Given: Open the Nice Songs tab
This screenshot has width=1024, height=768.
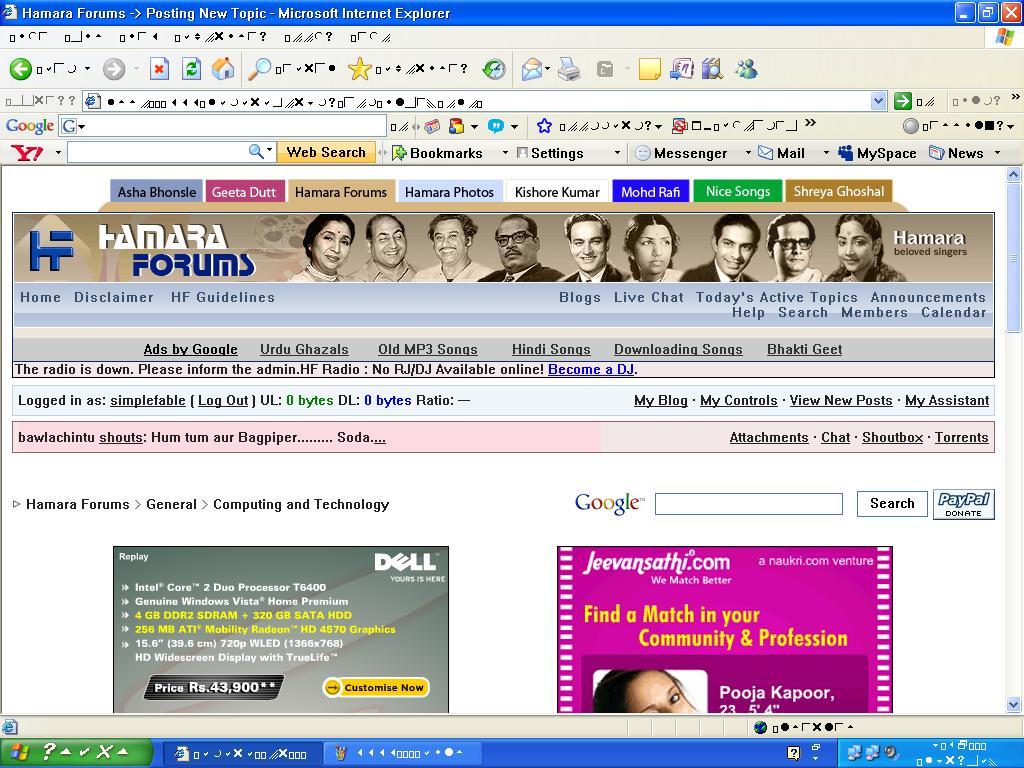Looking at the screenshot, I should click(x=738, y=191).
